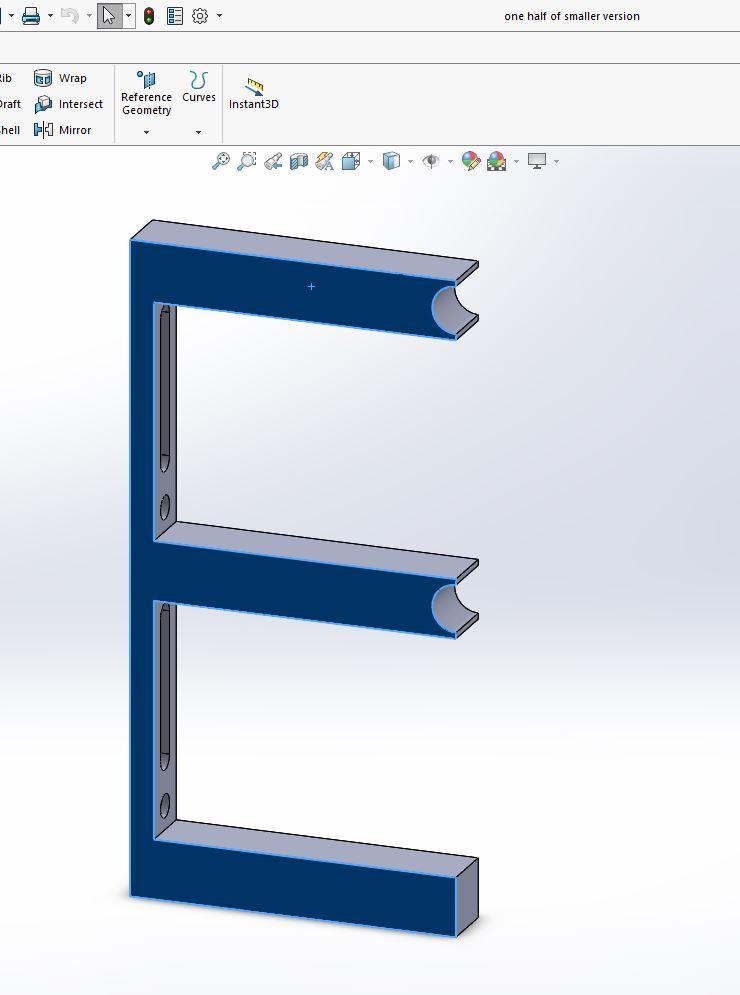Expand the Reference Geometry dropdown arrow
The width and height of the screenshot is (740, 995).
147,133
